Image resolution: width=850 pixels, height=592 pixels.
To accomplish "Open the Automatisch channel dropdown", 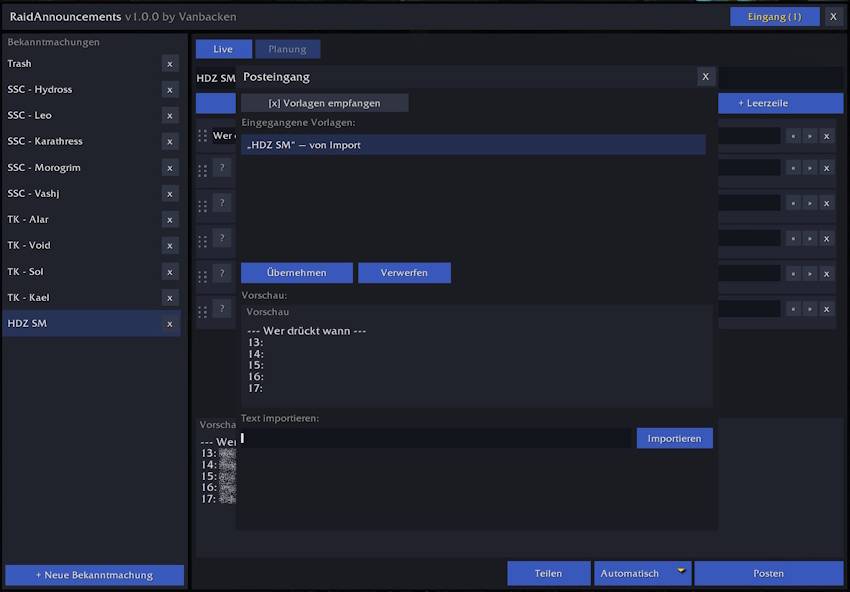I will click(x=642, y=573).
